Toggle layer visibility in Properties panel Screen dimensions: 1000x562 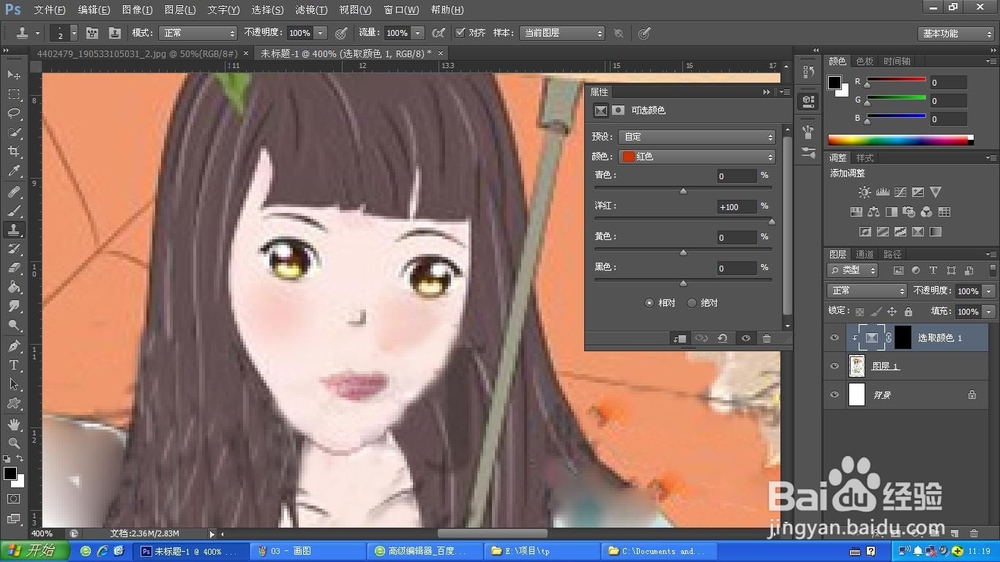point(746,339)
